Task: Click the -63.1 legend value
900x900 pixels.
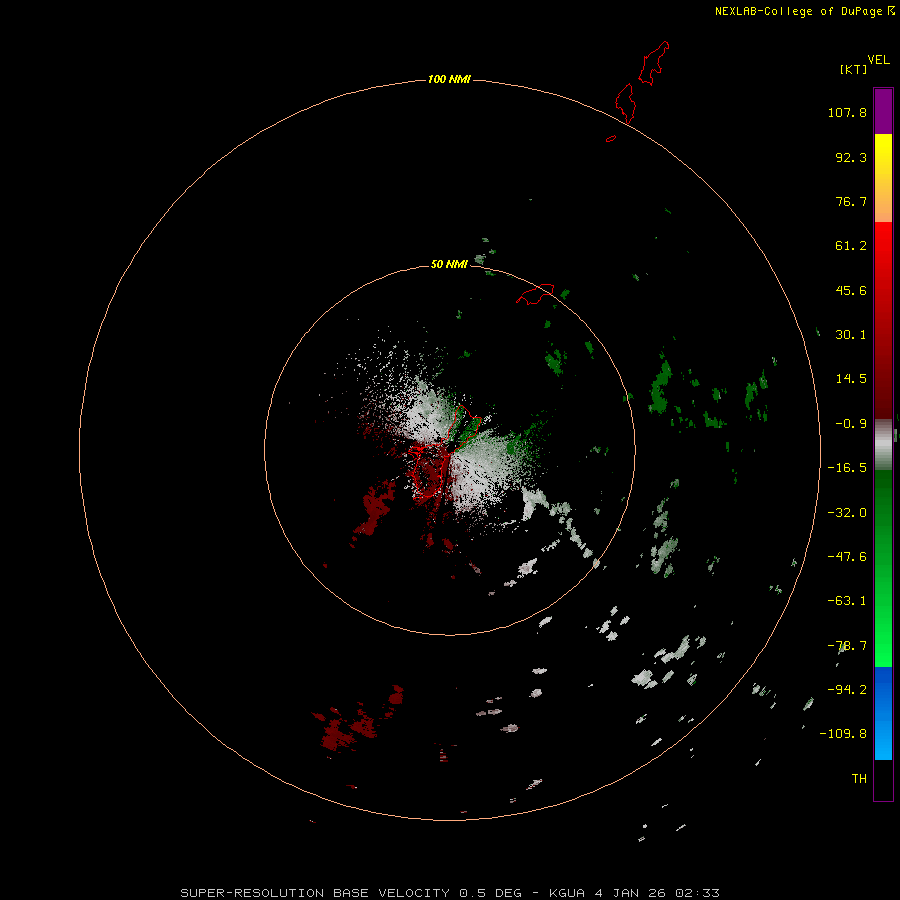Action: point(847,601)
